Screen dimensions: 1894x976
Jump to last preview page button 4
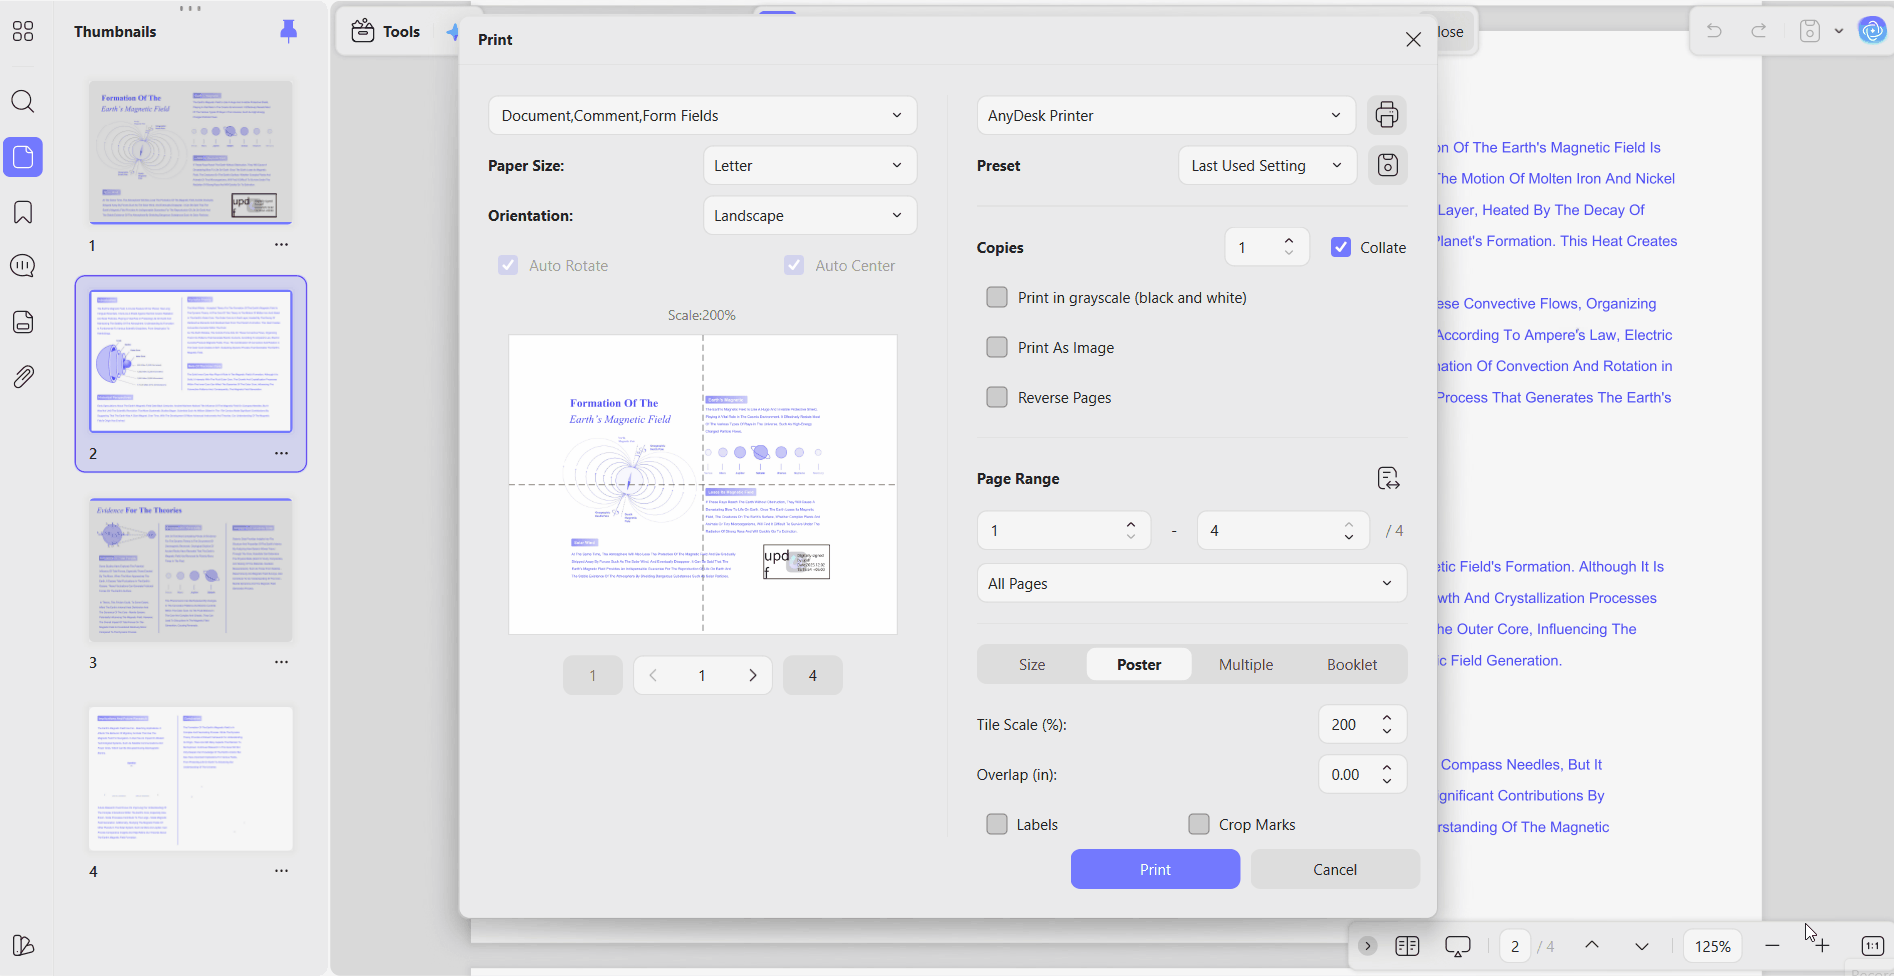pos(813,675)
